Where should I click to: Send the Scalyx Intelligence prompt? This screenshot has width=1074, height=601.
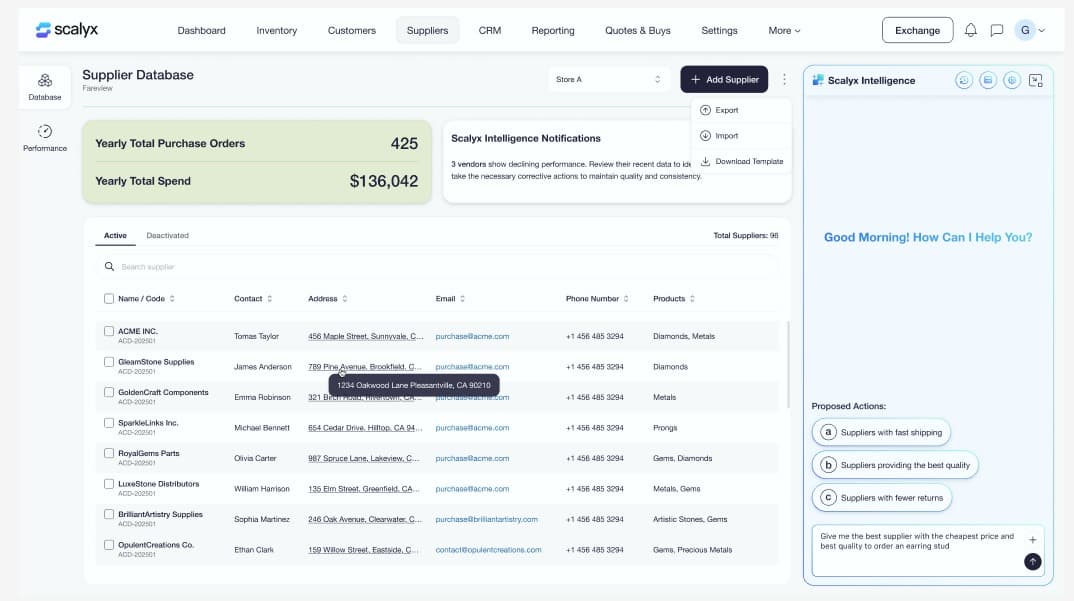click(1032, 561)
